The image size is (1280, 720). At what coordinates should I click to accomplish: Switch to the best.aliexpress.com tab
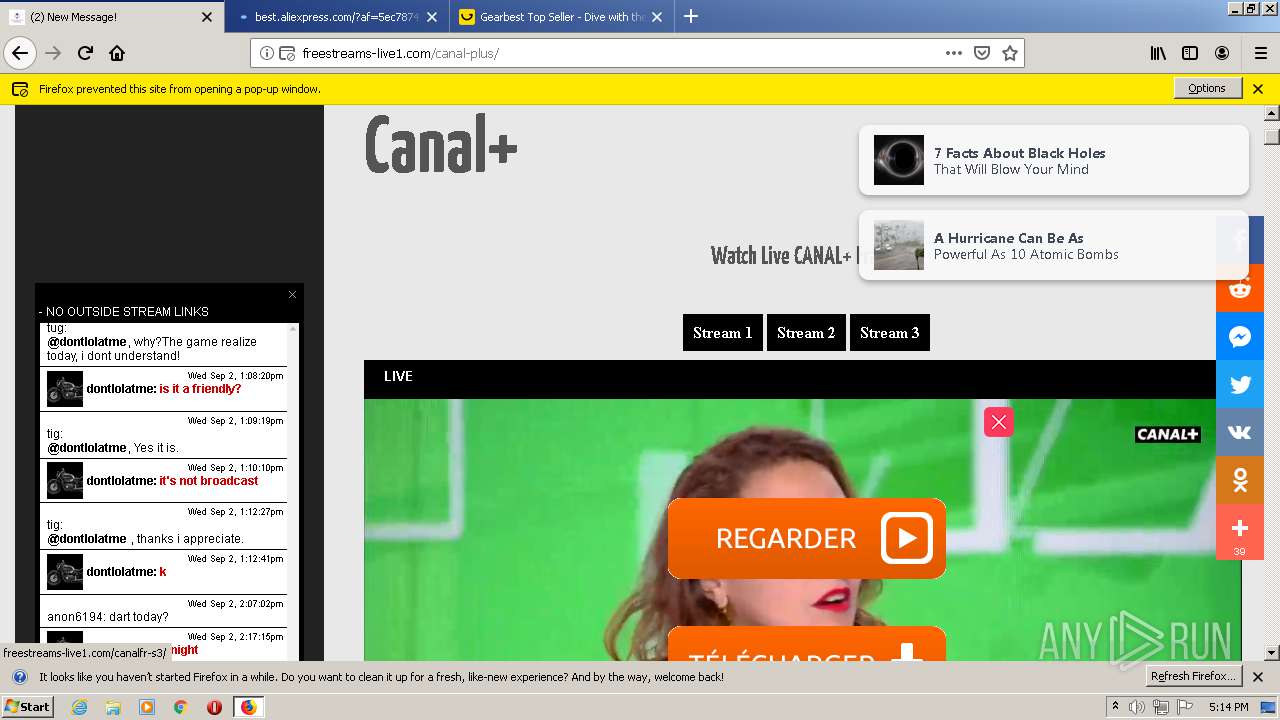pyautogui.click(x=335, y=17)
